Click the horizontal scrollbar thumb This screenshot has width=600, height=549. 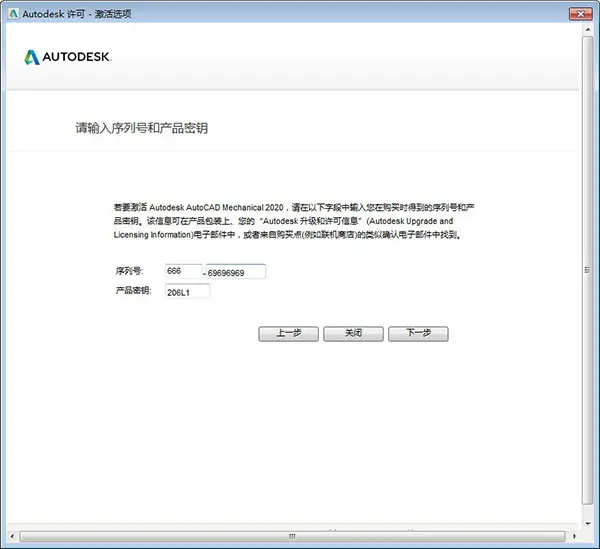click(x=292, y=536)
